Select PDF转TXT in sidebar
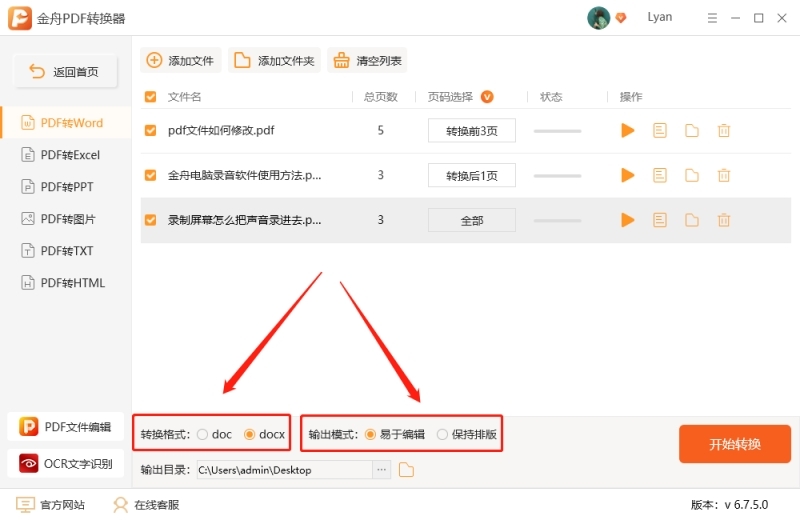 pyautogui.click(x=66, y=251)
